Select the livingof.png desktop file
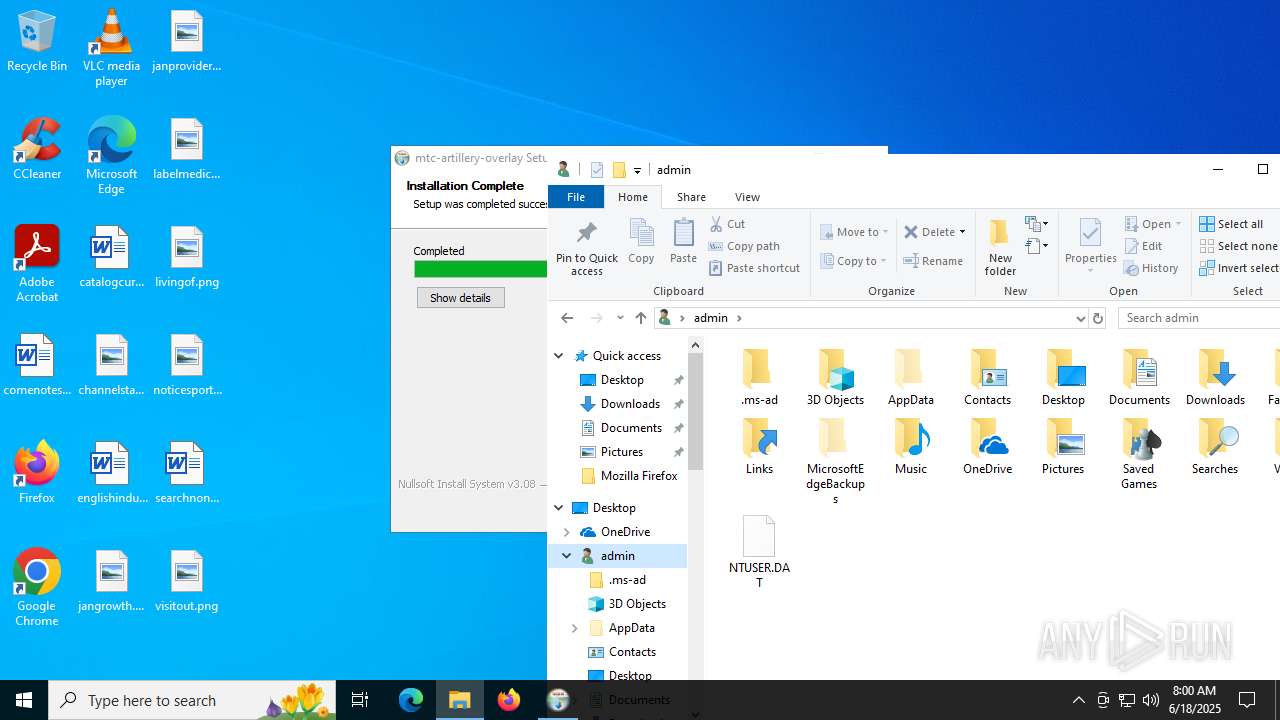 (187, 257)
